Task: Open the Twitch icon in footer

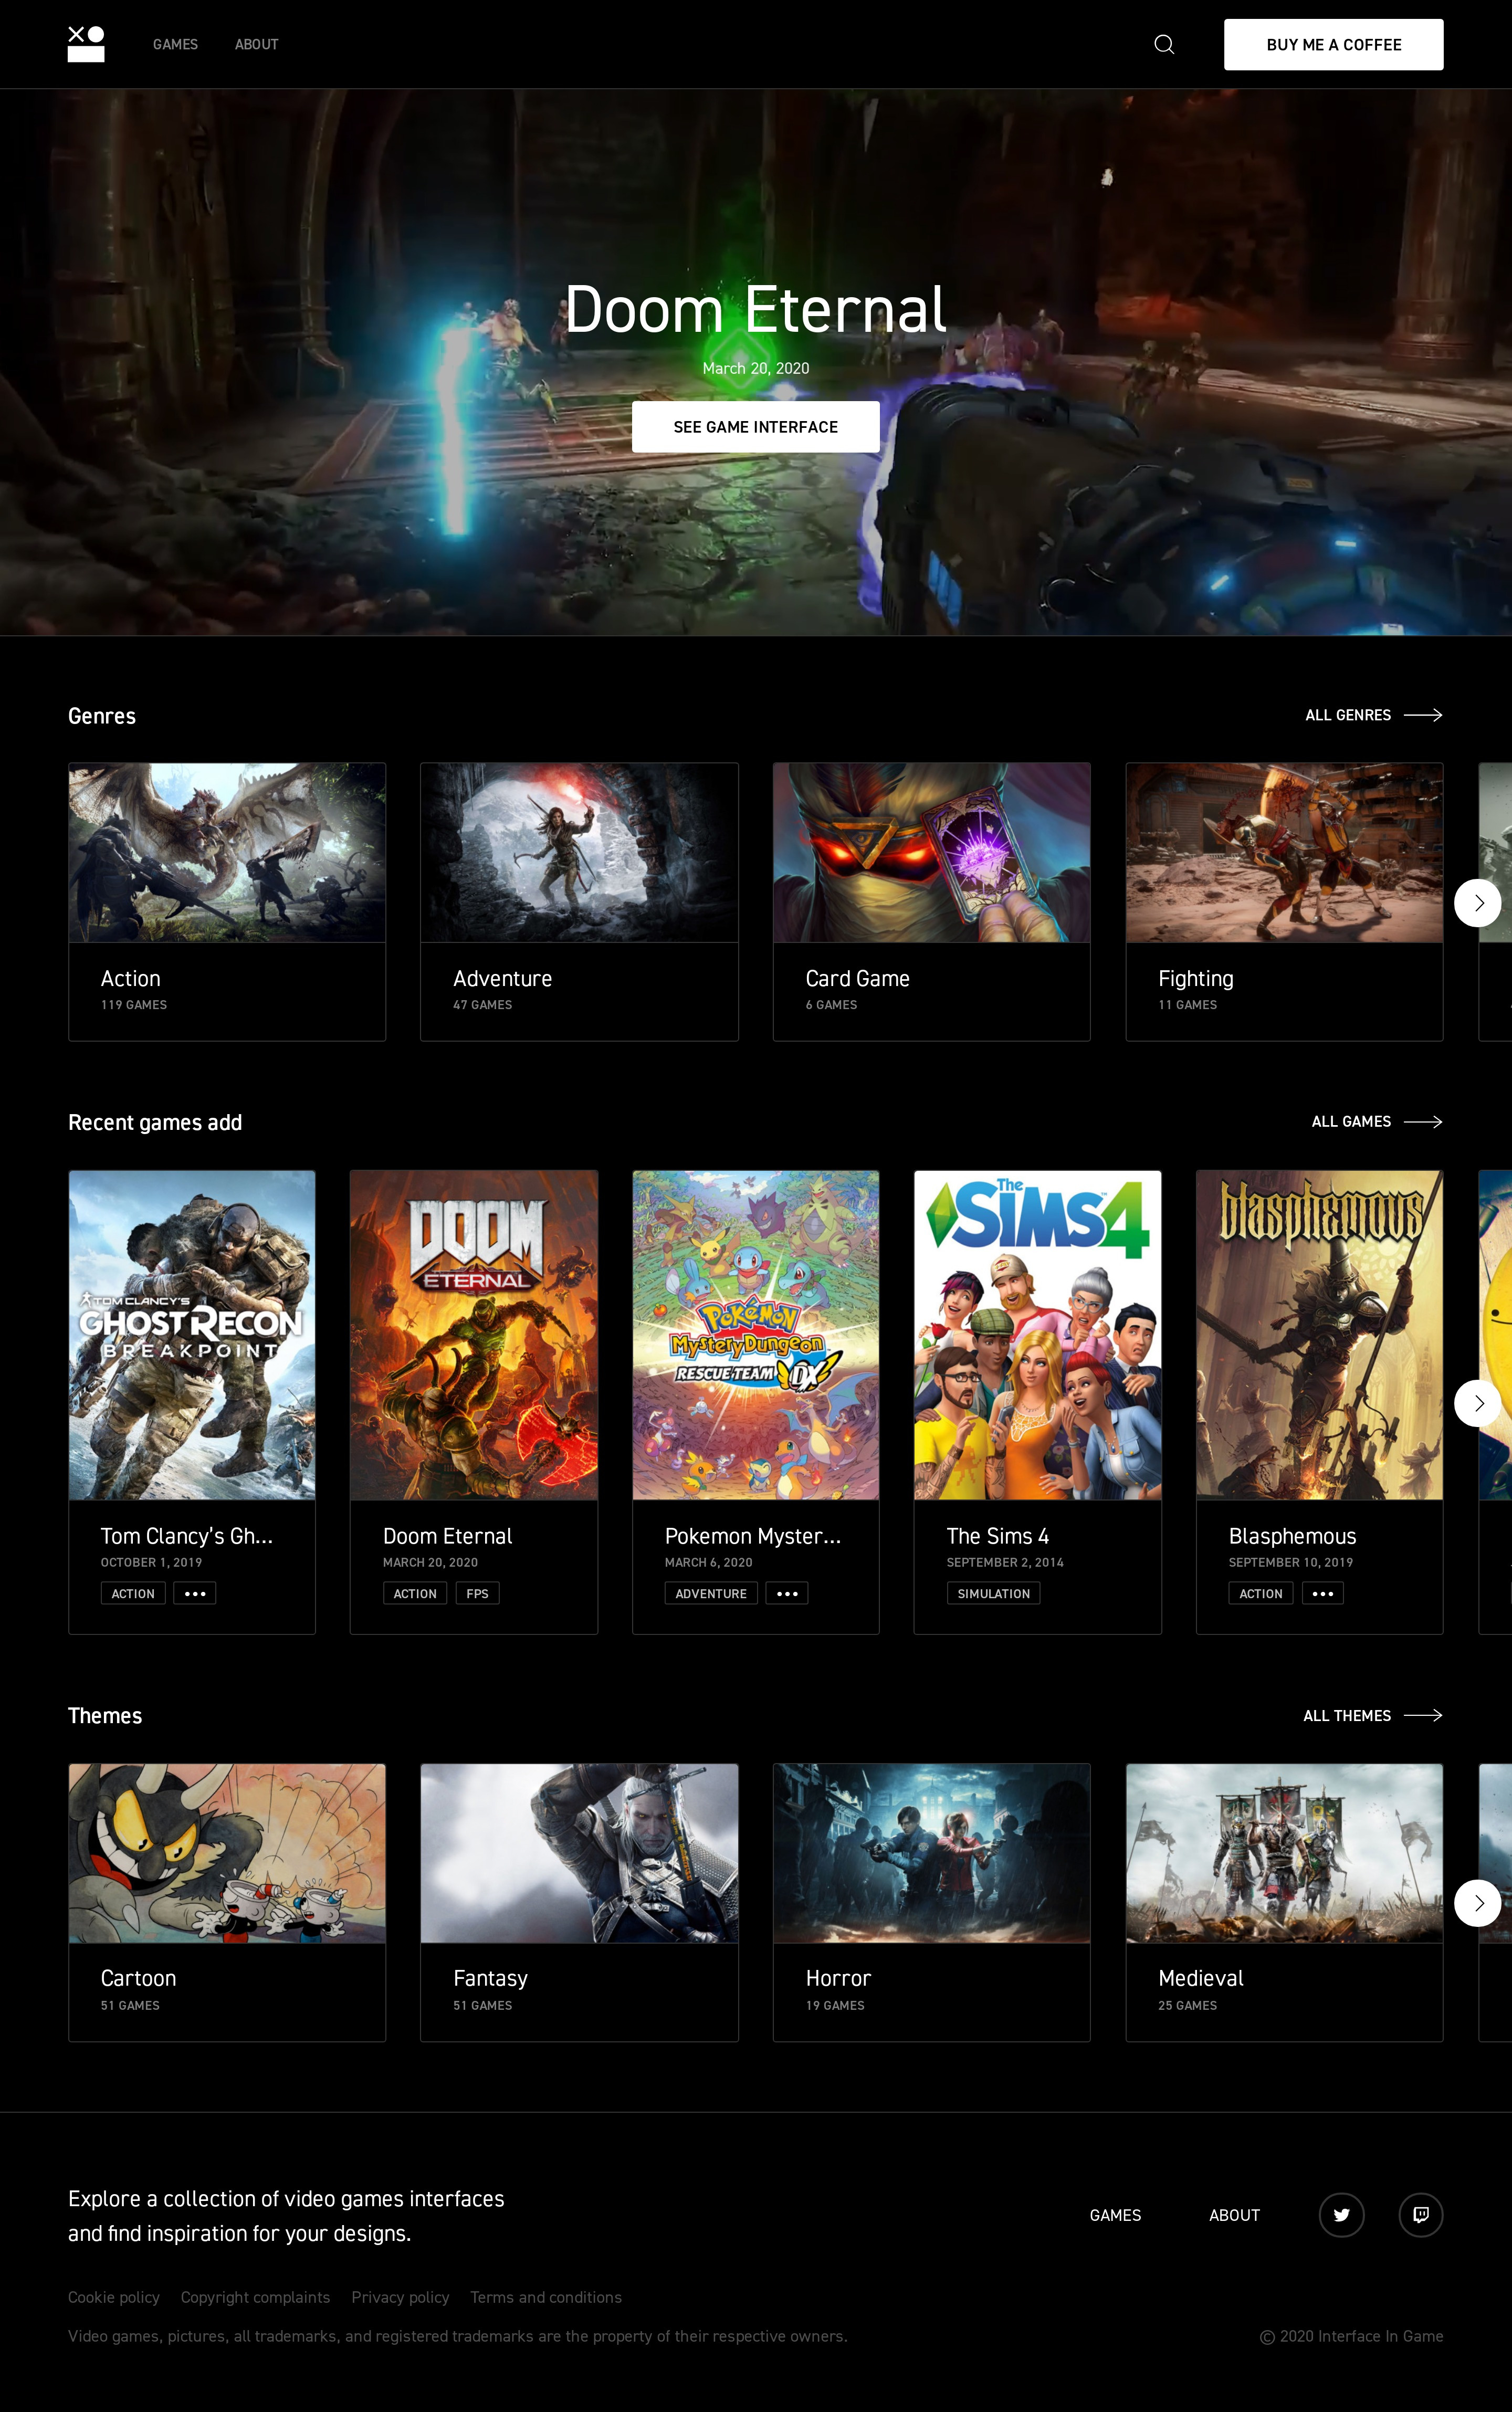Action: pyautogui.click(x=1420, y=2214)
